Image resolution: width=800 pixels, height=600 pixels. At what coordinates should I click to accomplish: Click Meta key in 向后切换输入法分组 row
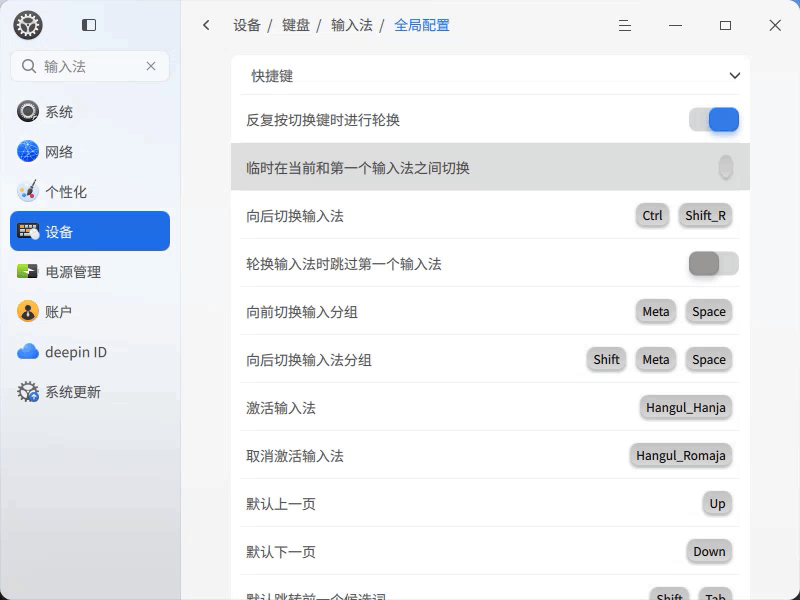(656, 359)
